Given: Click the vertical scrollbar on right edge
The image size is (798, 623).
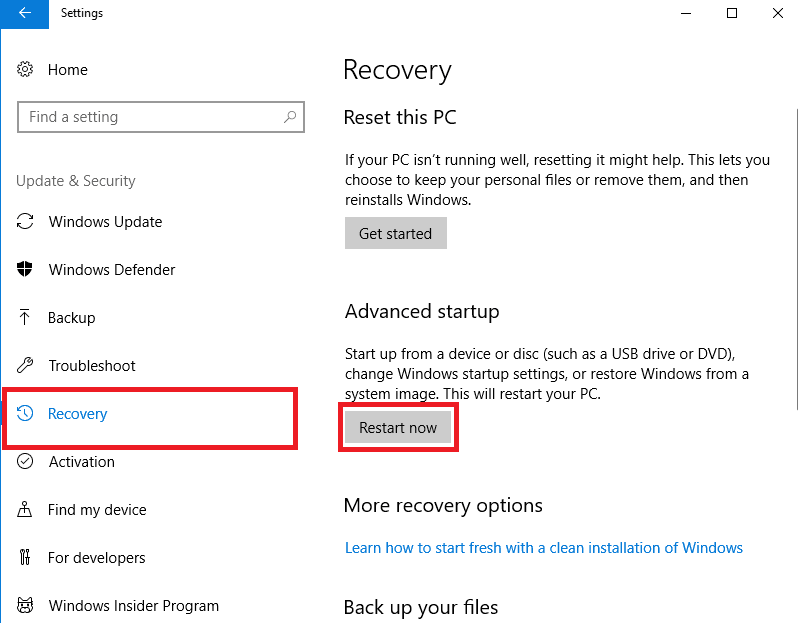Looking at the screenshot, I should (x=796, y=259).
